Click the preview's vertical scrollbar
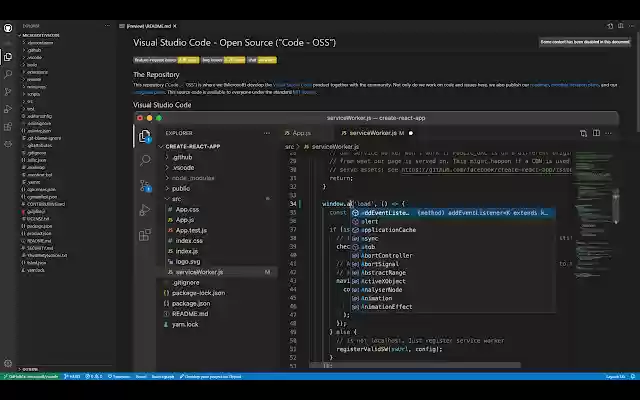Screen dimensions: 640x400 click(638, 82)
